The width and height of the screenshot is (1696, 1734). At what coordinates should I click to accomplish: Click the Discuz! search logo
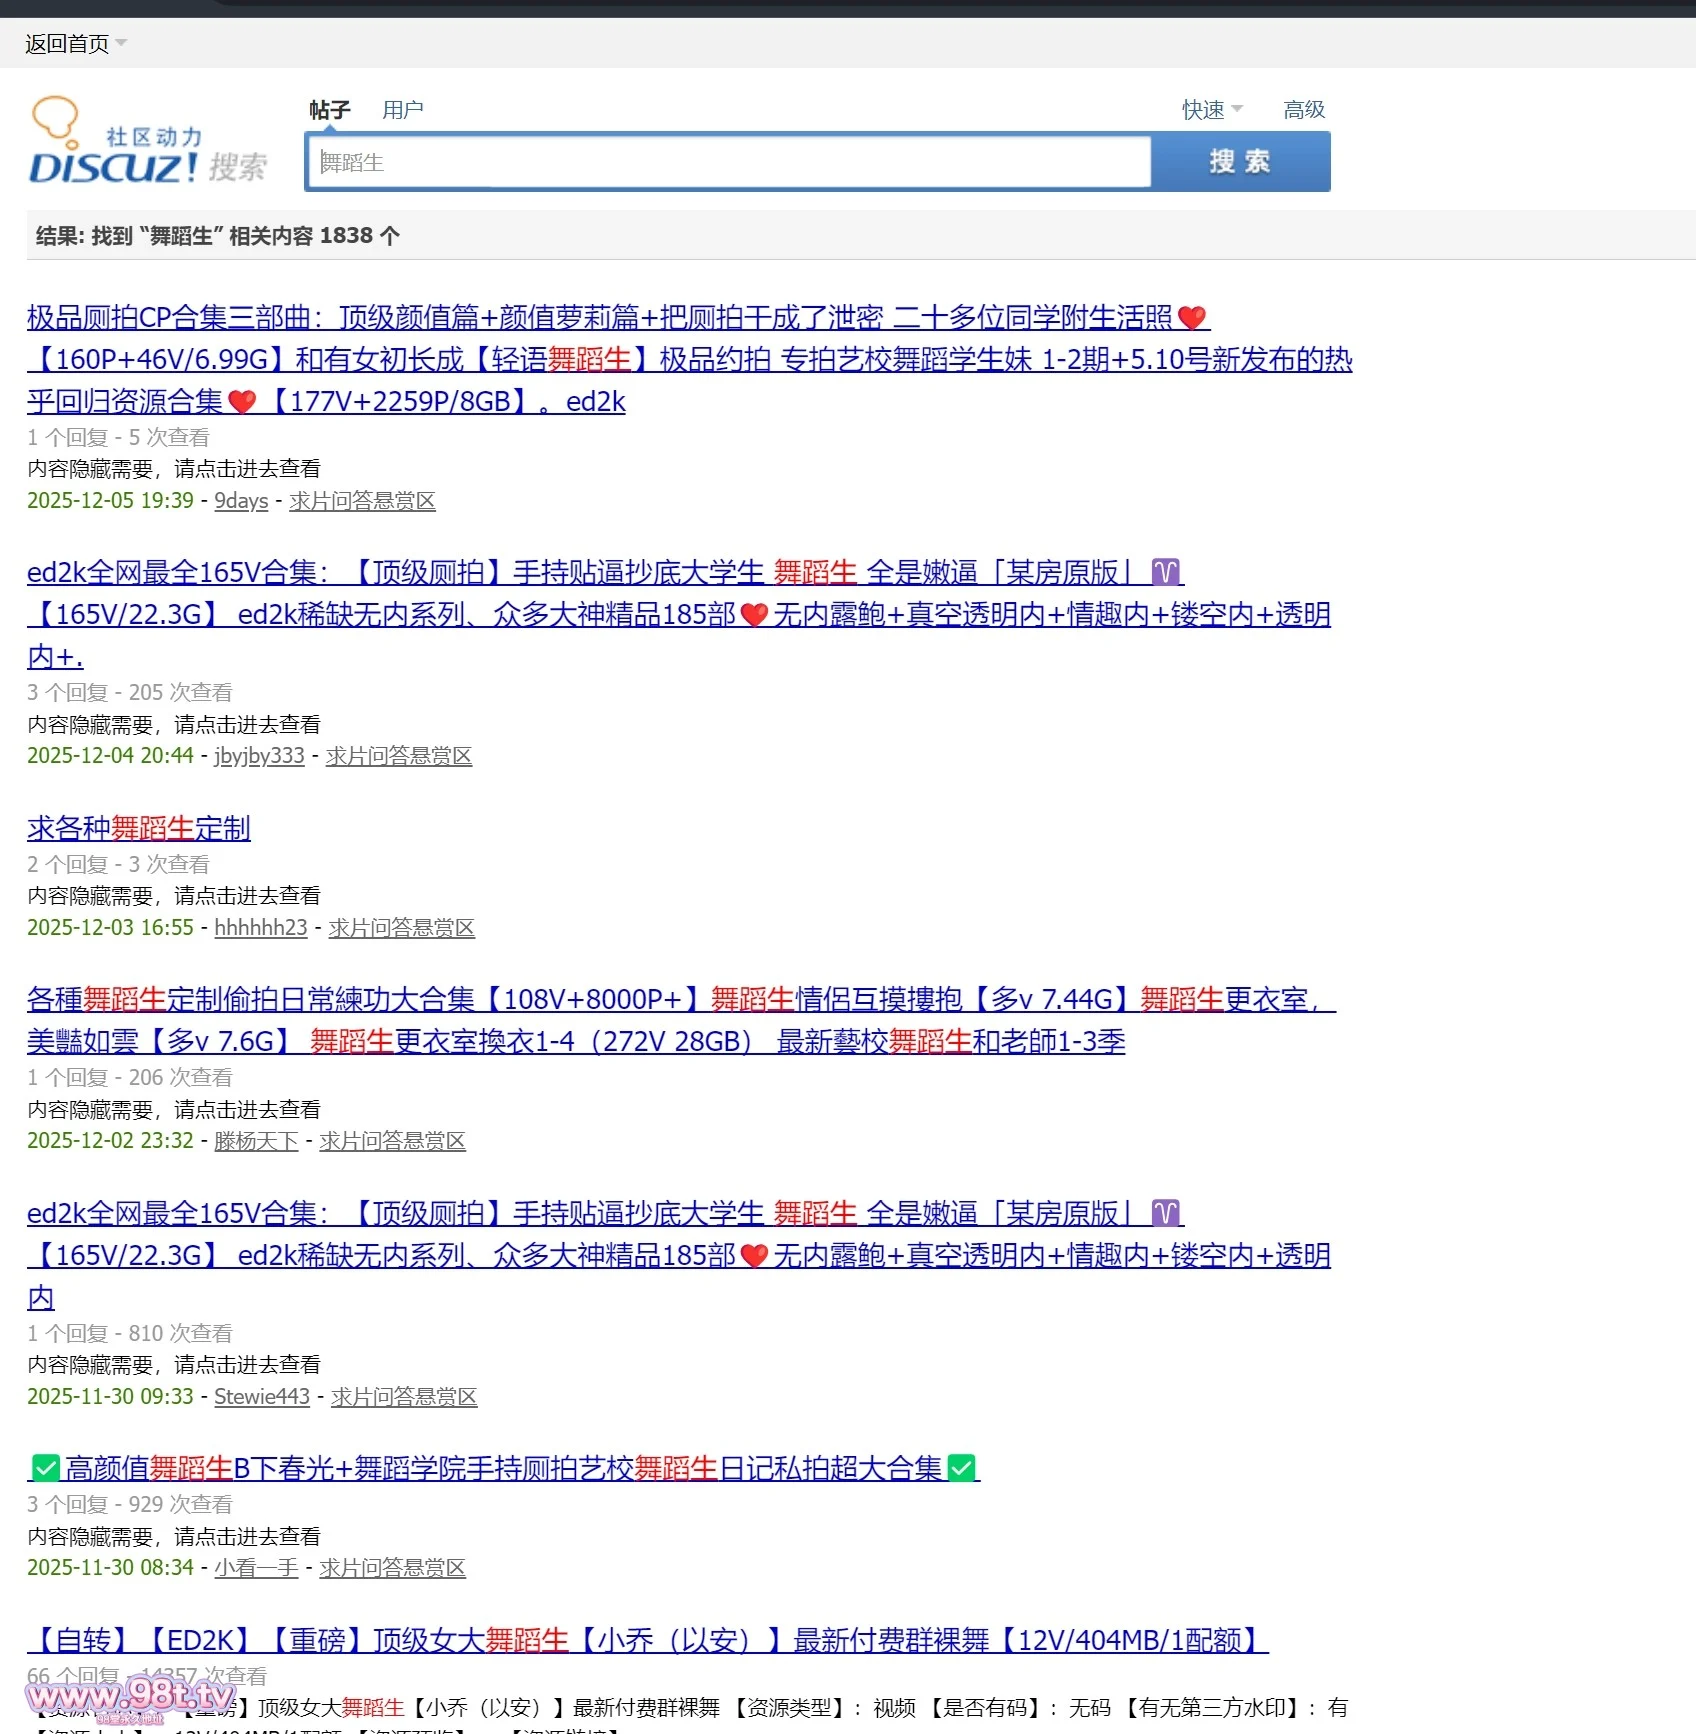click(x=148, y=143)
